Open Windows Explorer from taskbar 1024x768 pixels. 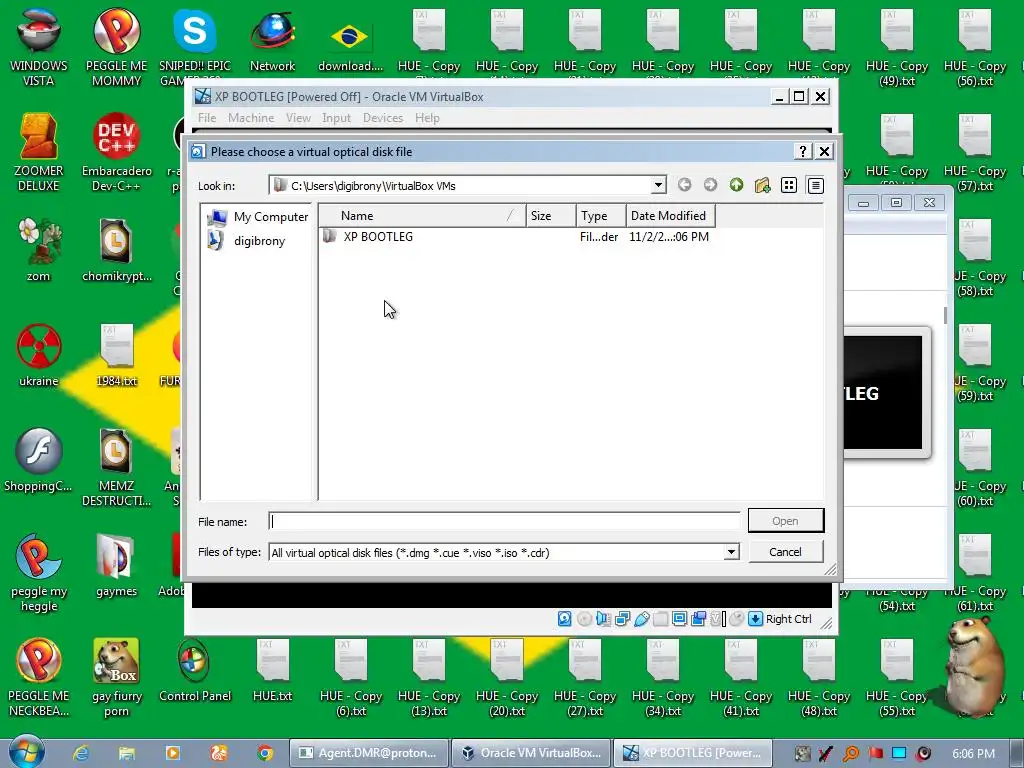pyautogui.click(x=127, y=753)
